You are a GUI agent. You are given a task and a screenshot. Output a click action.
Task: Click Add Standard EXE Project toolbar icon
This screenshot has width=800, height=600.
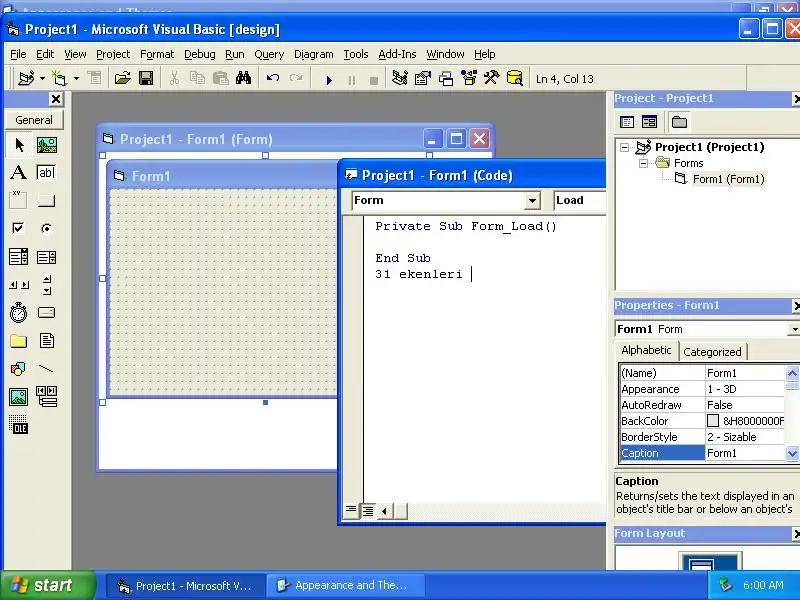pos(27,79)
